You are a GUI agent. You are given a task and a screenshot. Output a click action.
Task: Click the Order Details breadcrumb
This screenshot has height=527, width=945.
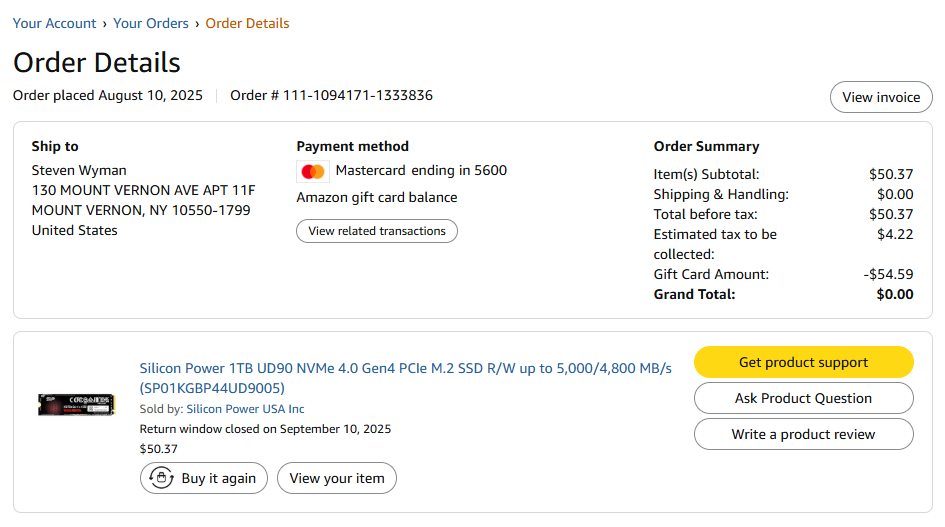coord(247,23)
